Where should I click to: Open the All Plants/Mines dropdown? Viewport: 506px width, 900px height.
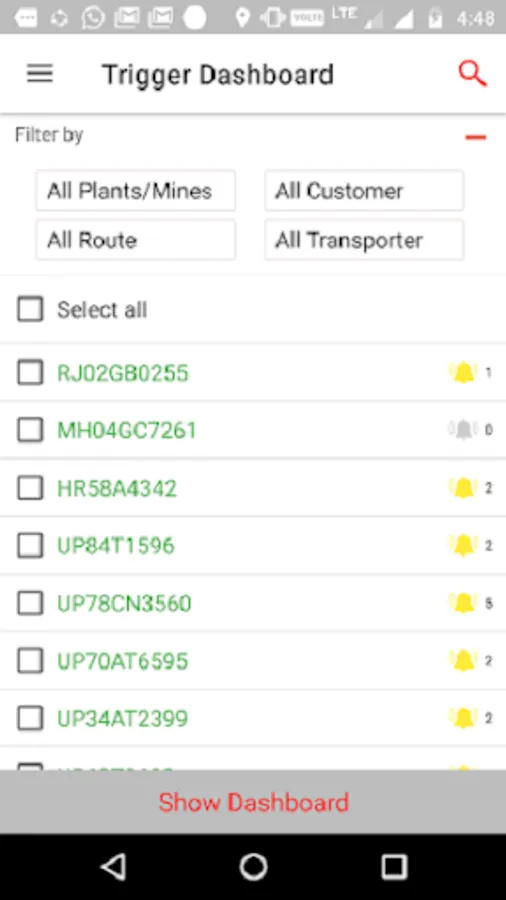[x=135, y=191]
